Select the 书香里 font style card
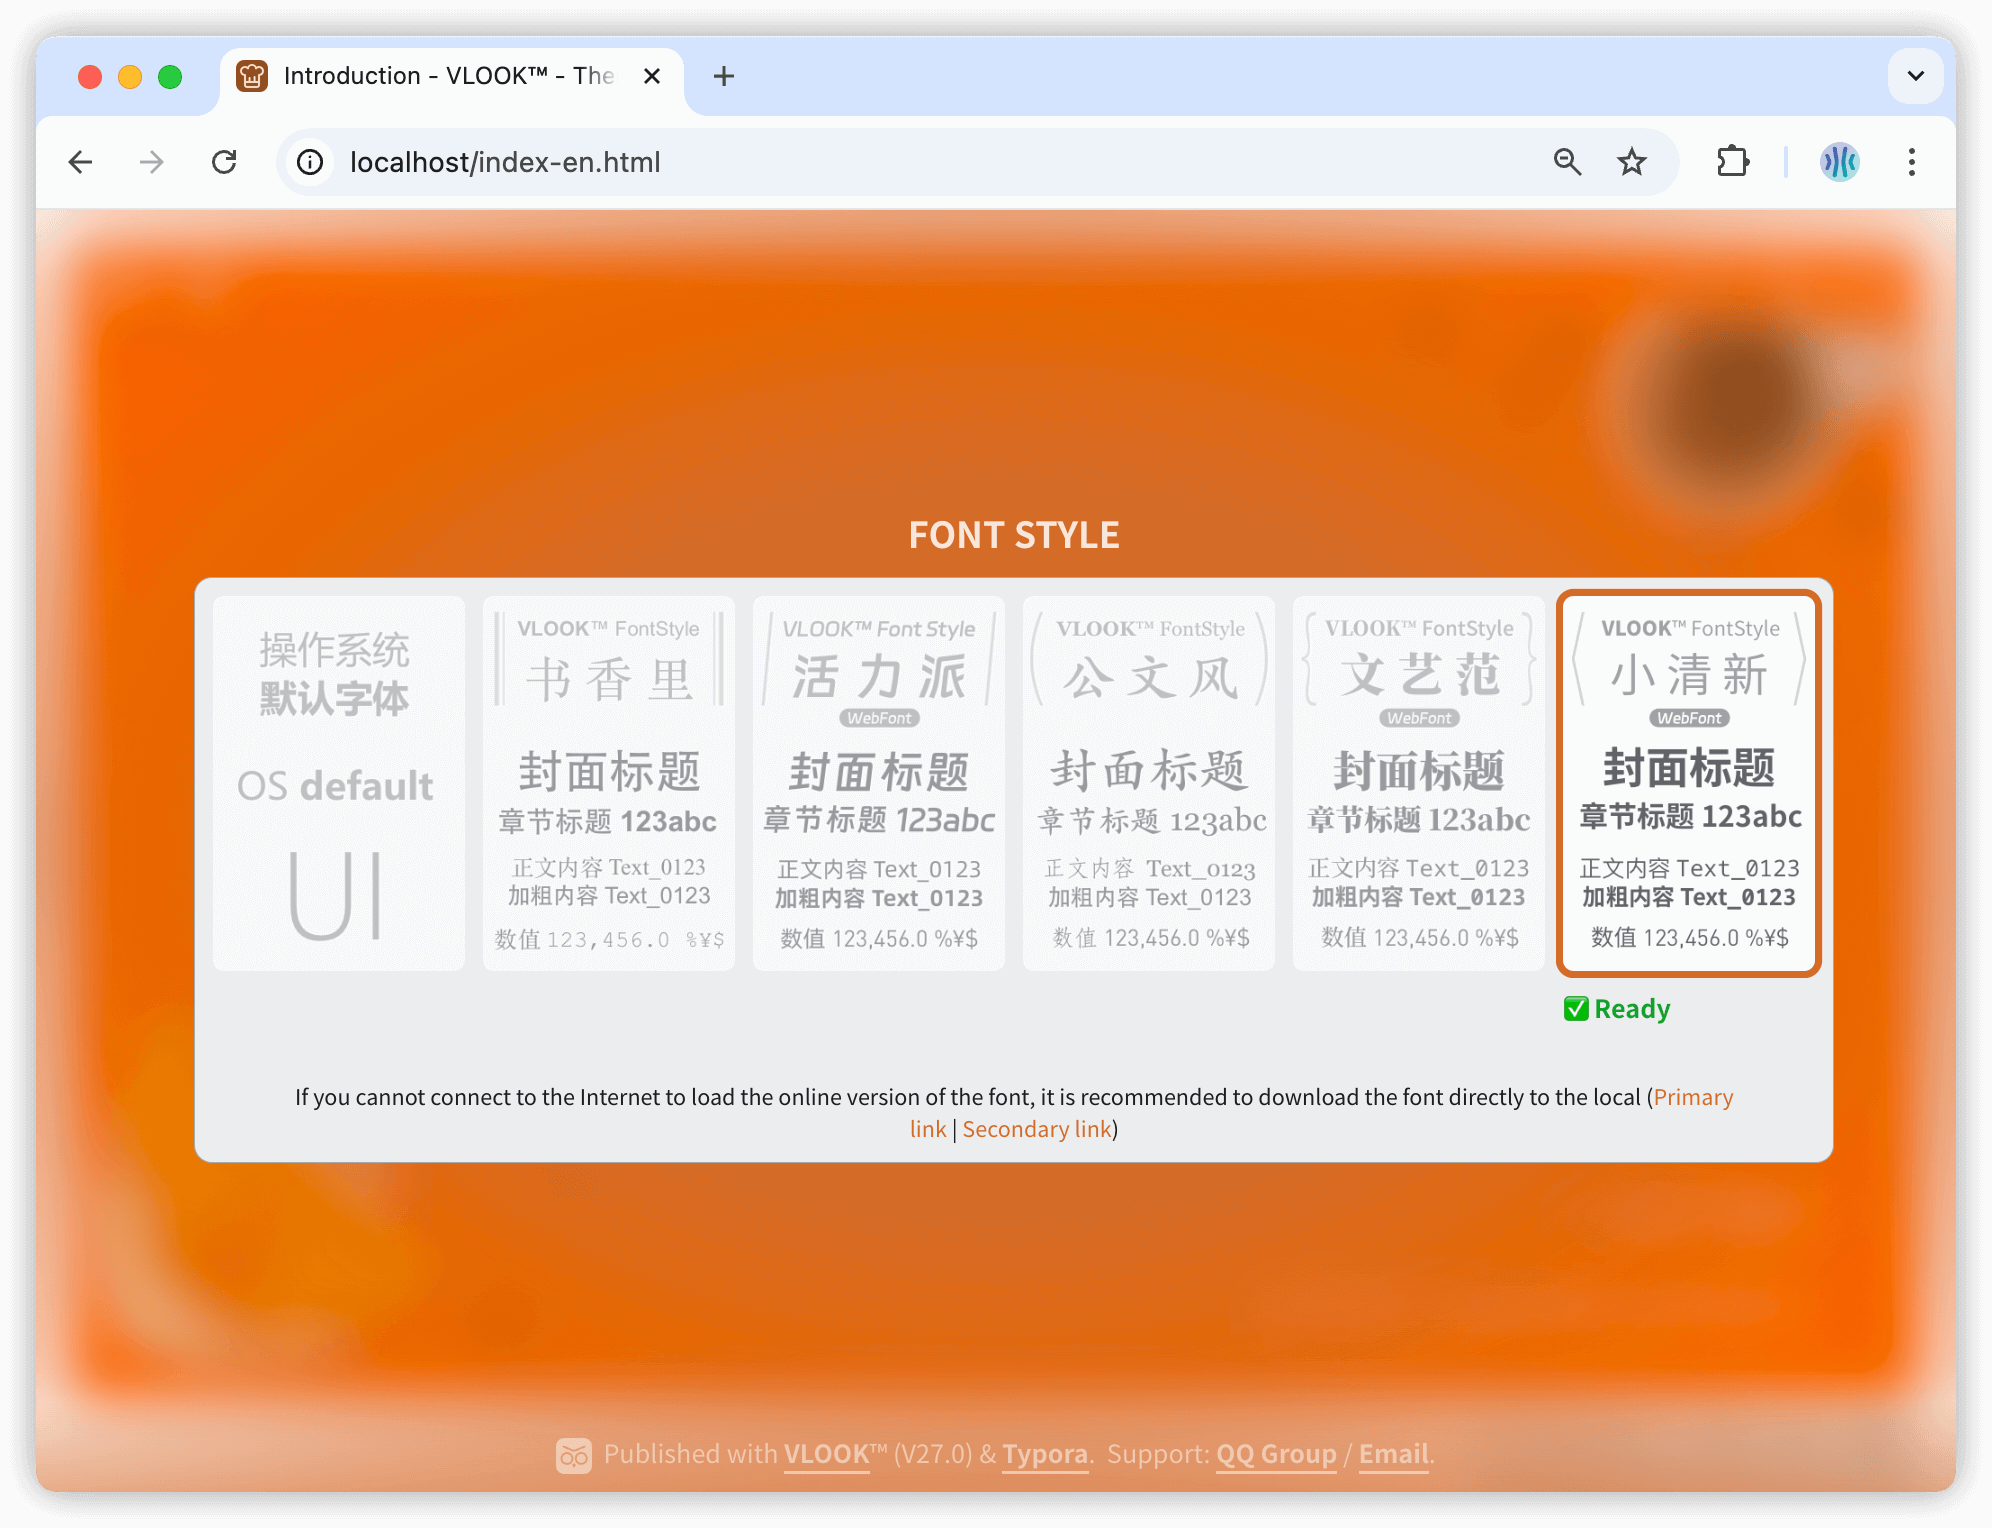The image size is (1992, 1528). click(x=609, y=783)
